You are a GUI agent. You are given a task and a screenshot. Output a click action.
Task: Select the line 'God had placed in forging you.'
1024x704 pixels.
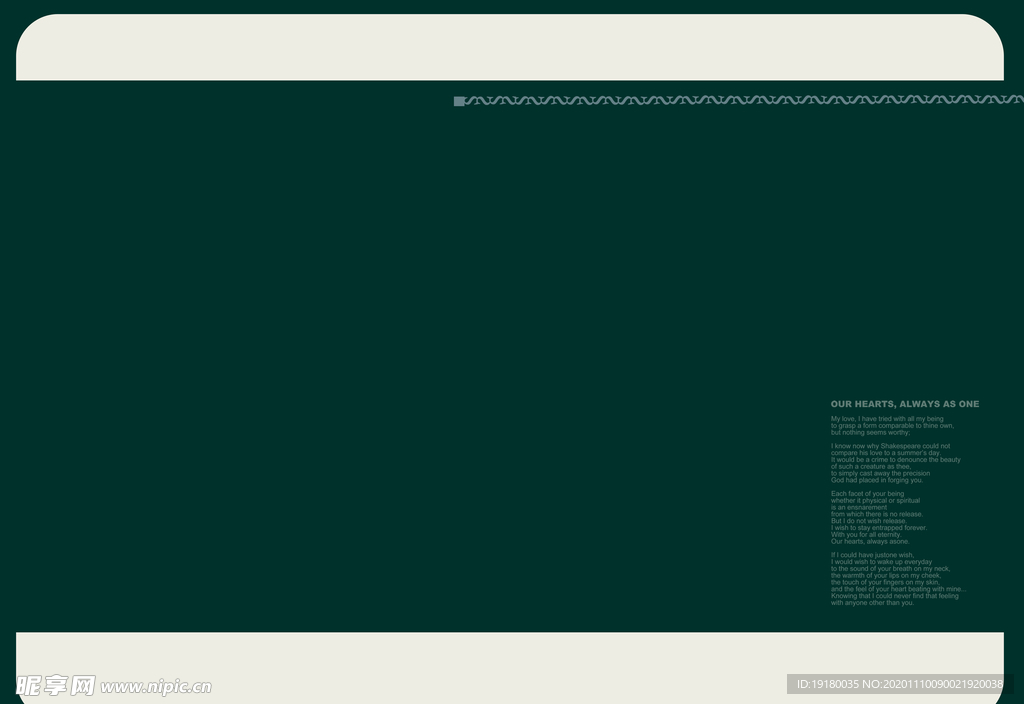pyautogui.click(x=876, y=480)
